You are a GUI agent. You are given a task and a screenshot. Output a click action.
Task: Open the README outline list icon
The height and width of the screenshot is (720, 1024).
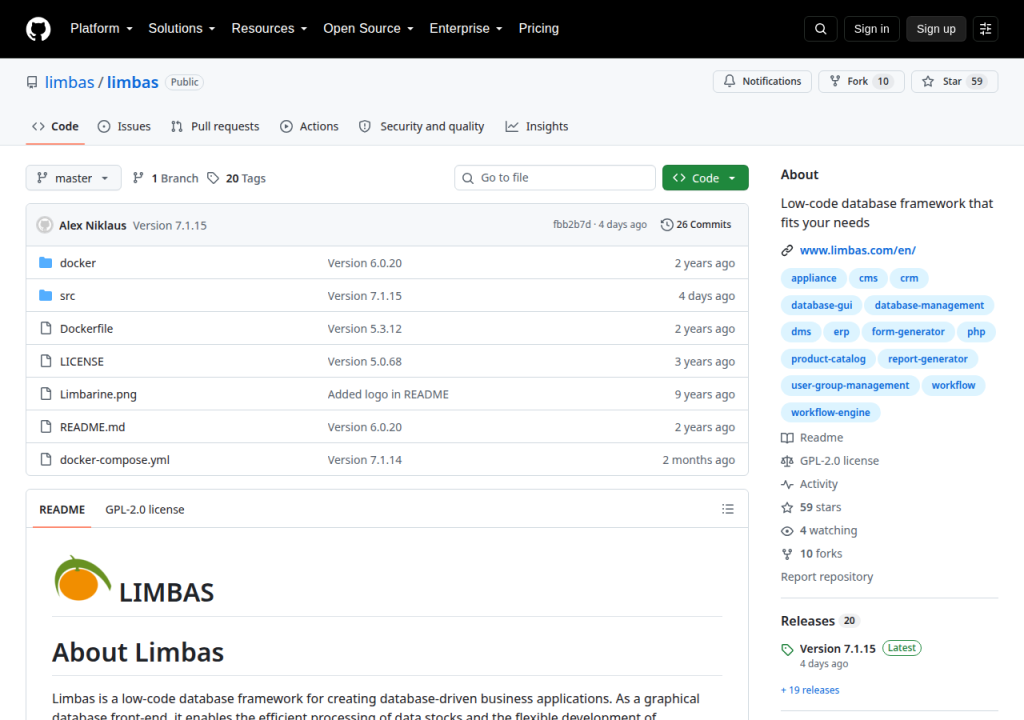tap(728, 509)
